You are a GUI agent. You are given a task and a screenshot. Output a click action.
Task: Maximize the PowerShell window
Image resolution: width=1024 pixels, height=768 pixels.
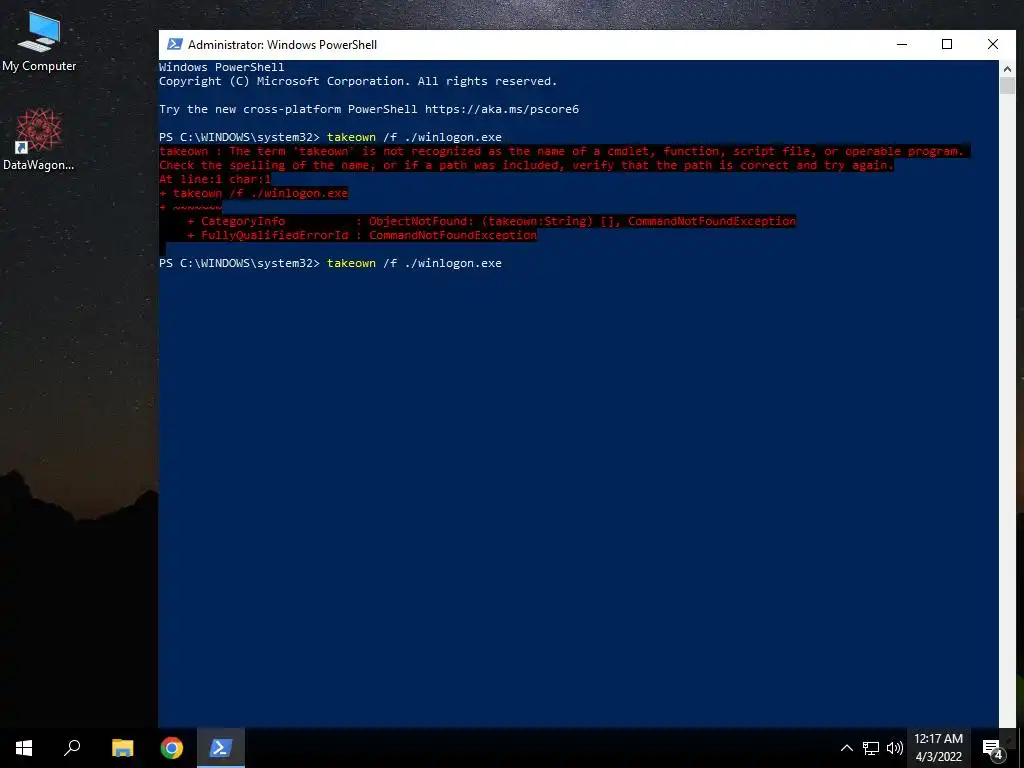point(947,44)
